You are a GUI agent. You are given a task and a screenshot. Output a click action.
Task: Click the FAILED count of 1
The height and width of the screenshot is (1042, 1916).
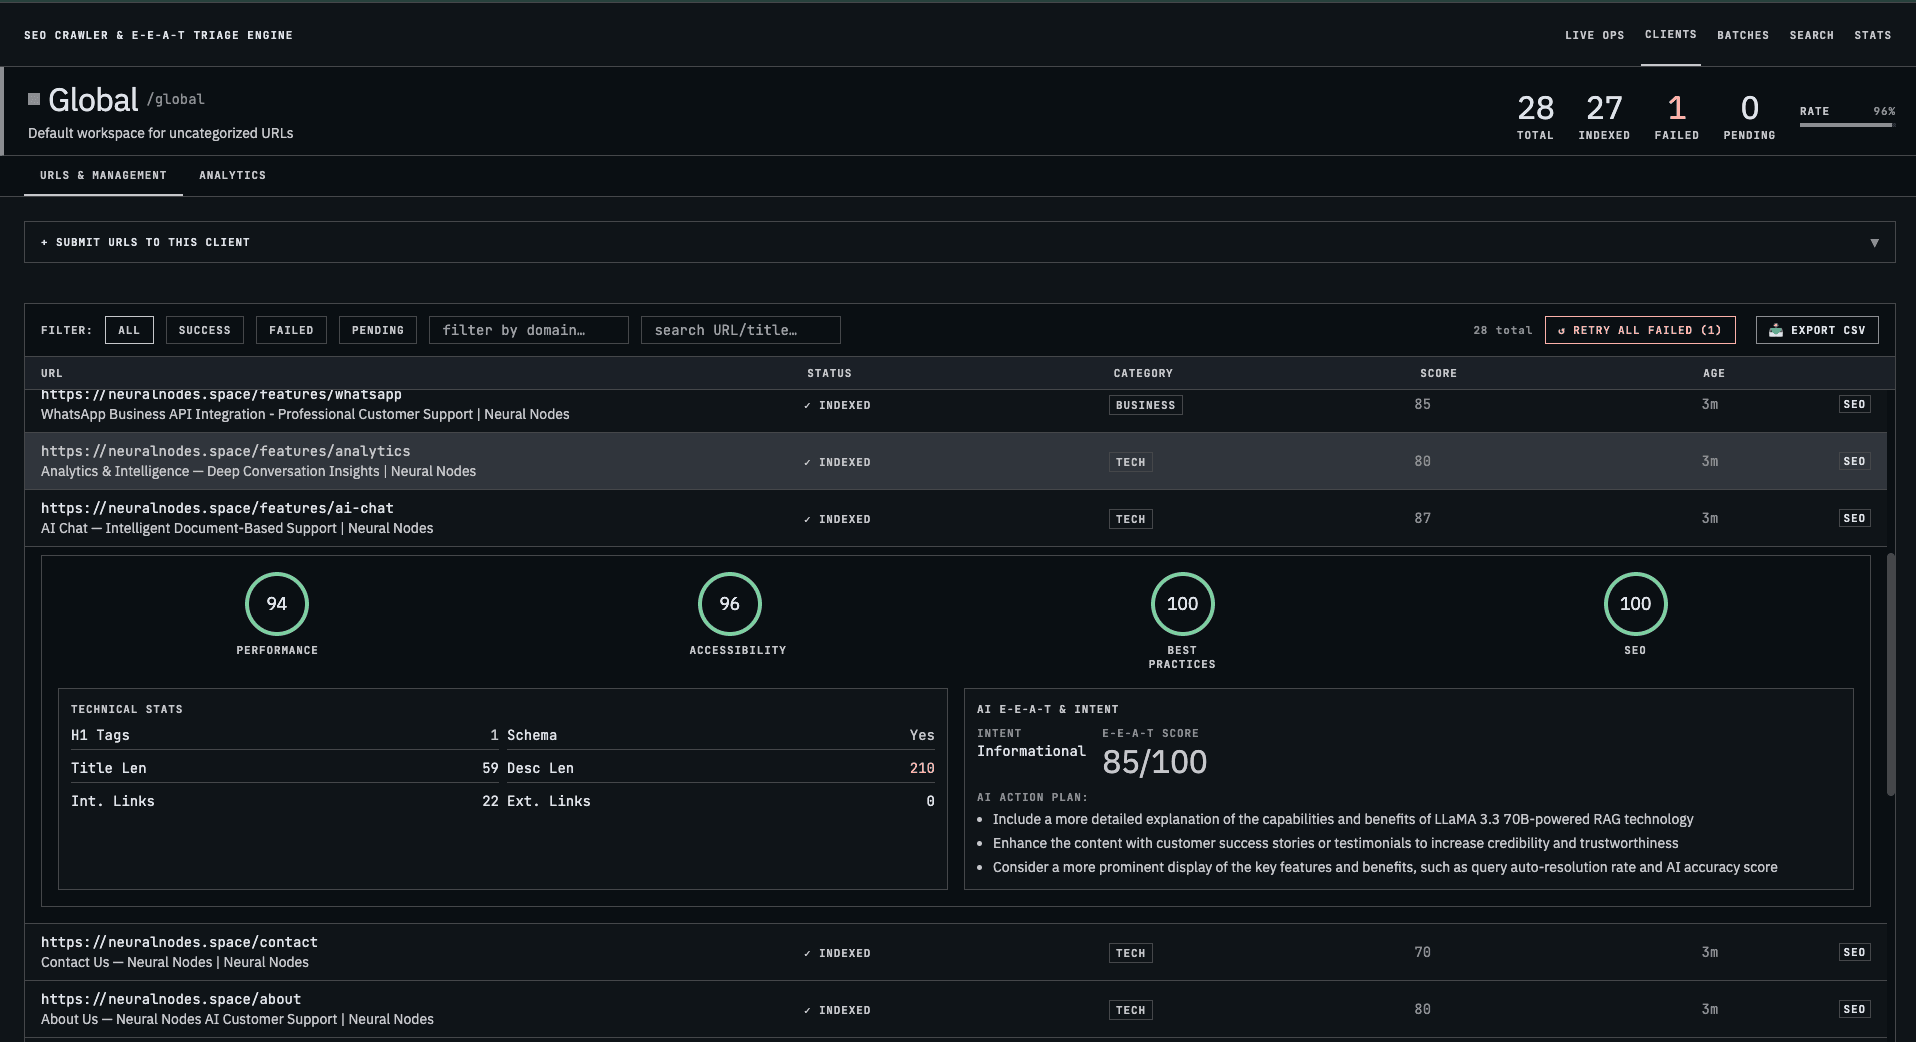point(1677,108)
